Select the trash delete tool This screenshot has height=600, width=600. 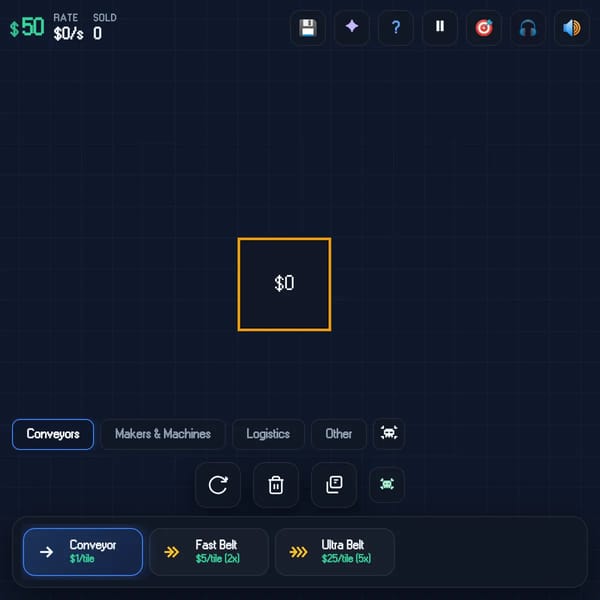(276, 485)
